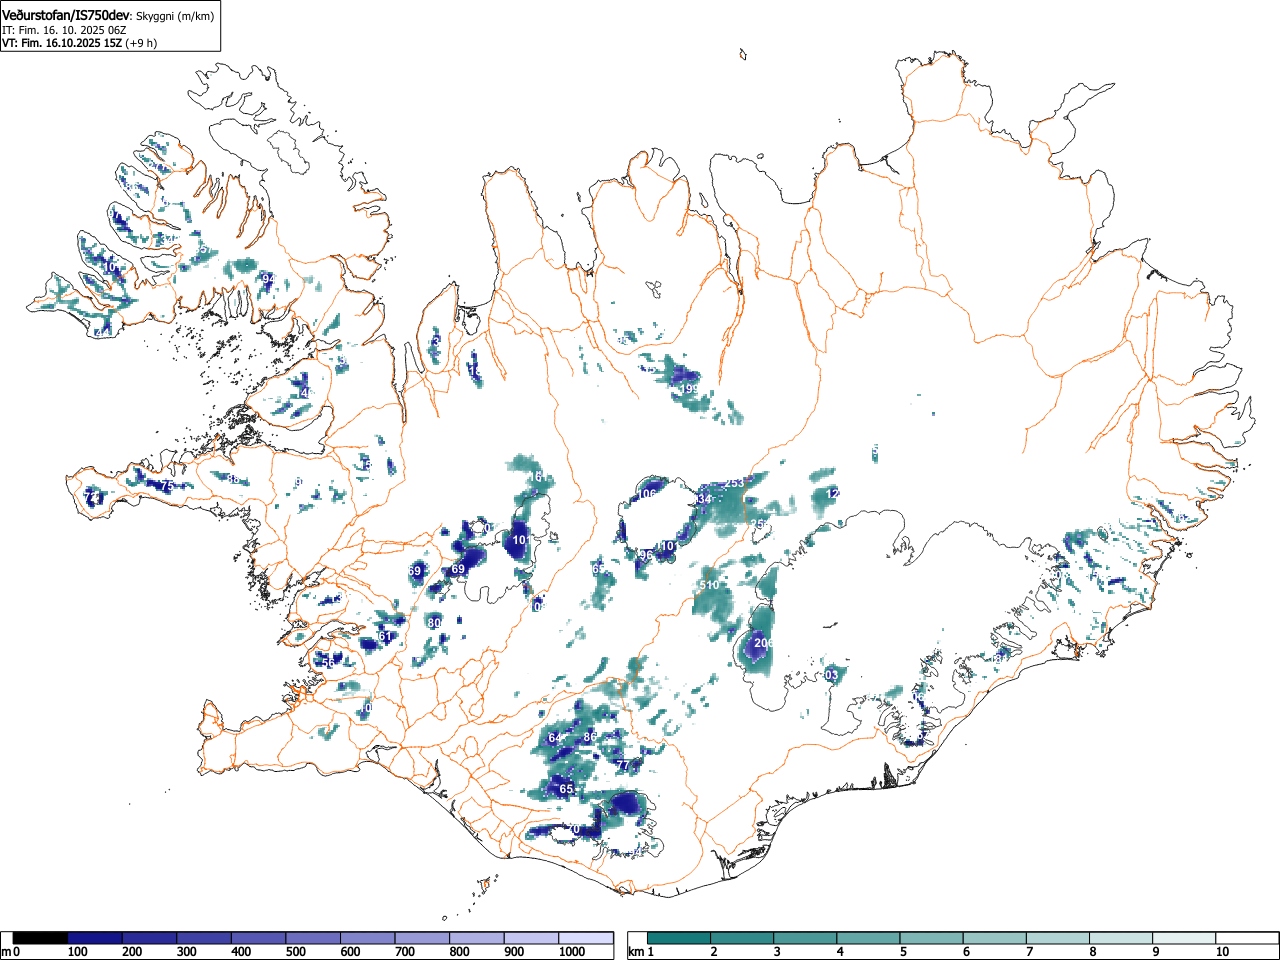Select the 100–200 m dark blue legend swatch
Screen dimensions: 1280x960
click(x=95, y=938)
